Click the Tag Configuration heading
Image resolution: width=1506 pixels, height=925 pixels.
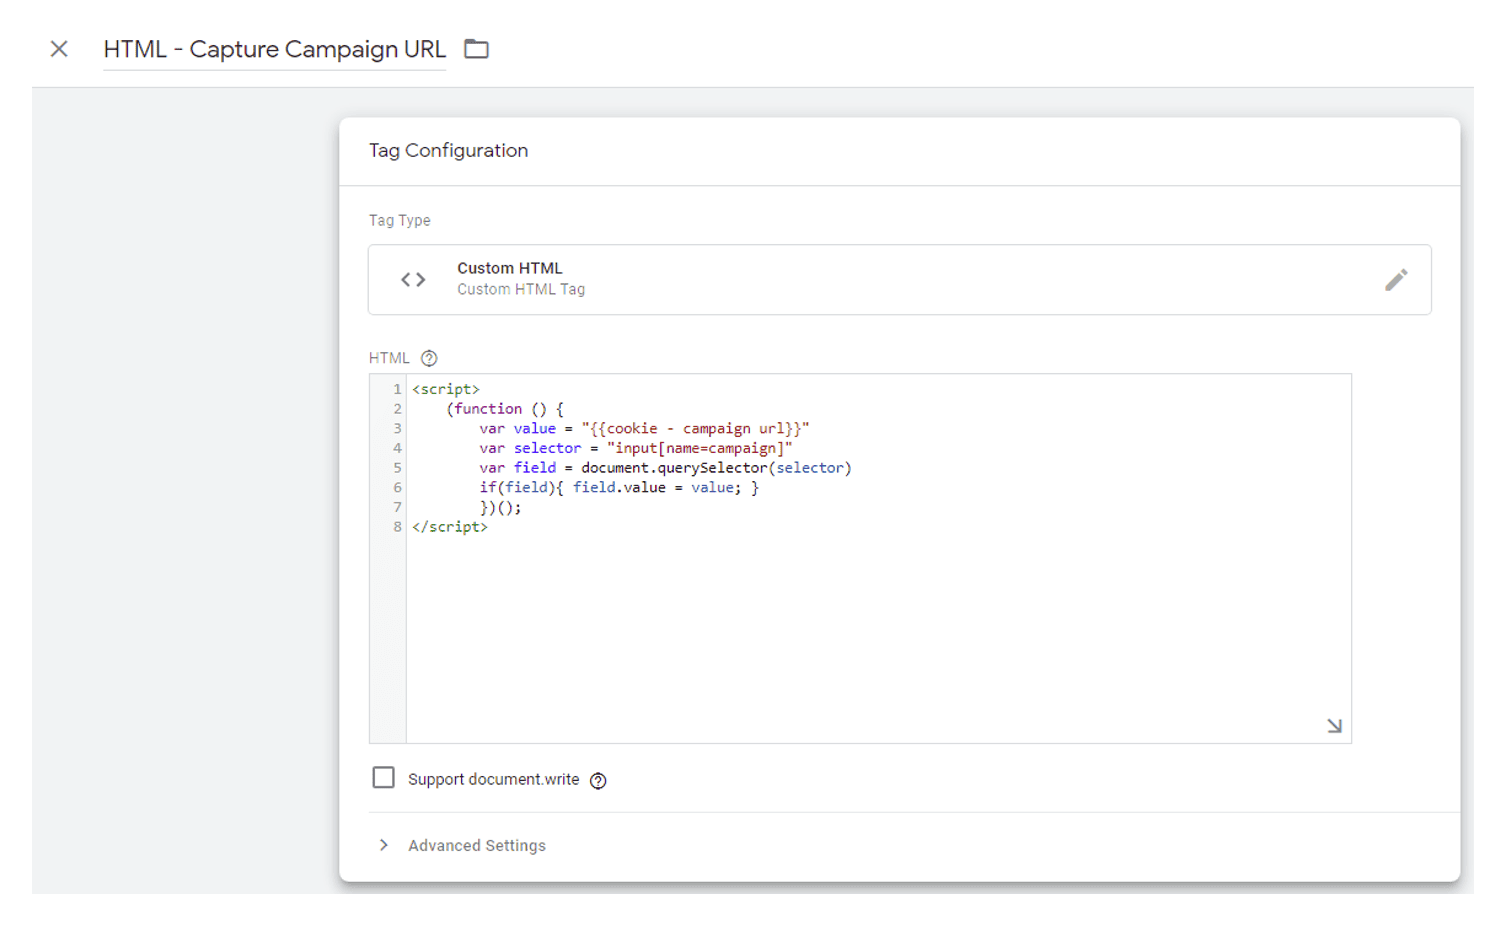(x=448, y=151)
